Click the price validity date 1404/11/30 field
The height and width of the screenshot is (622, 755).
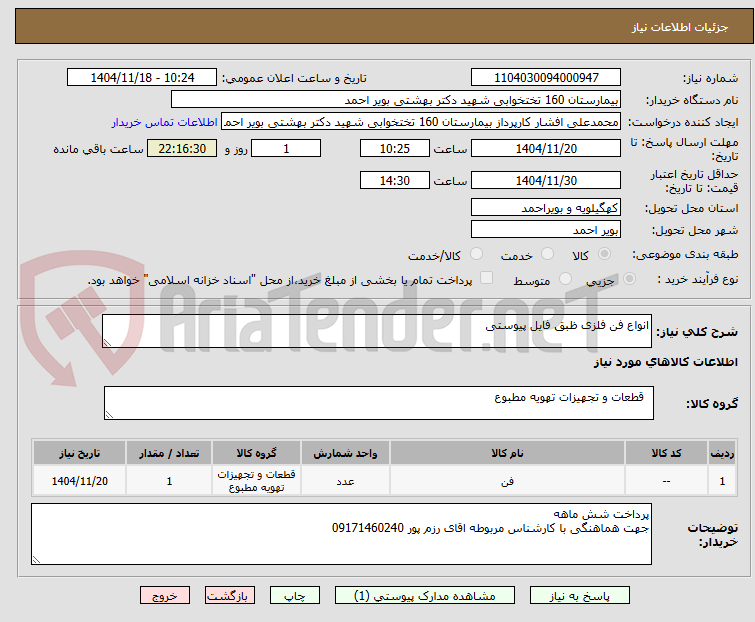point(546,180)
